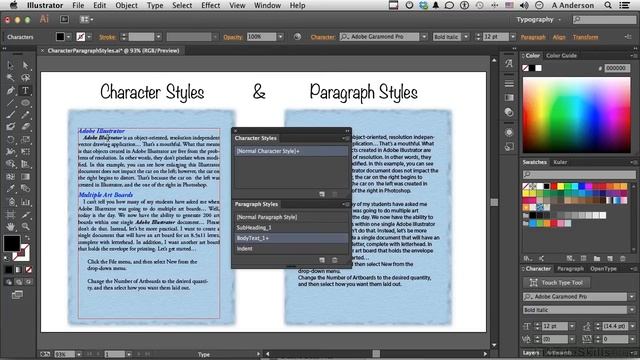Open font style dropdown in Character panel
This screenshot has width=640, height=360.
[x=632, y=310]
